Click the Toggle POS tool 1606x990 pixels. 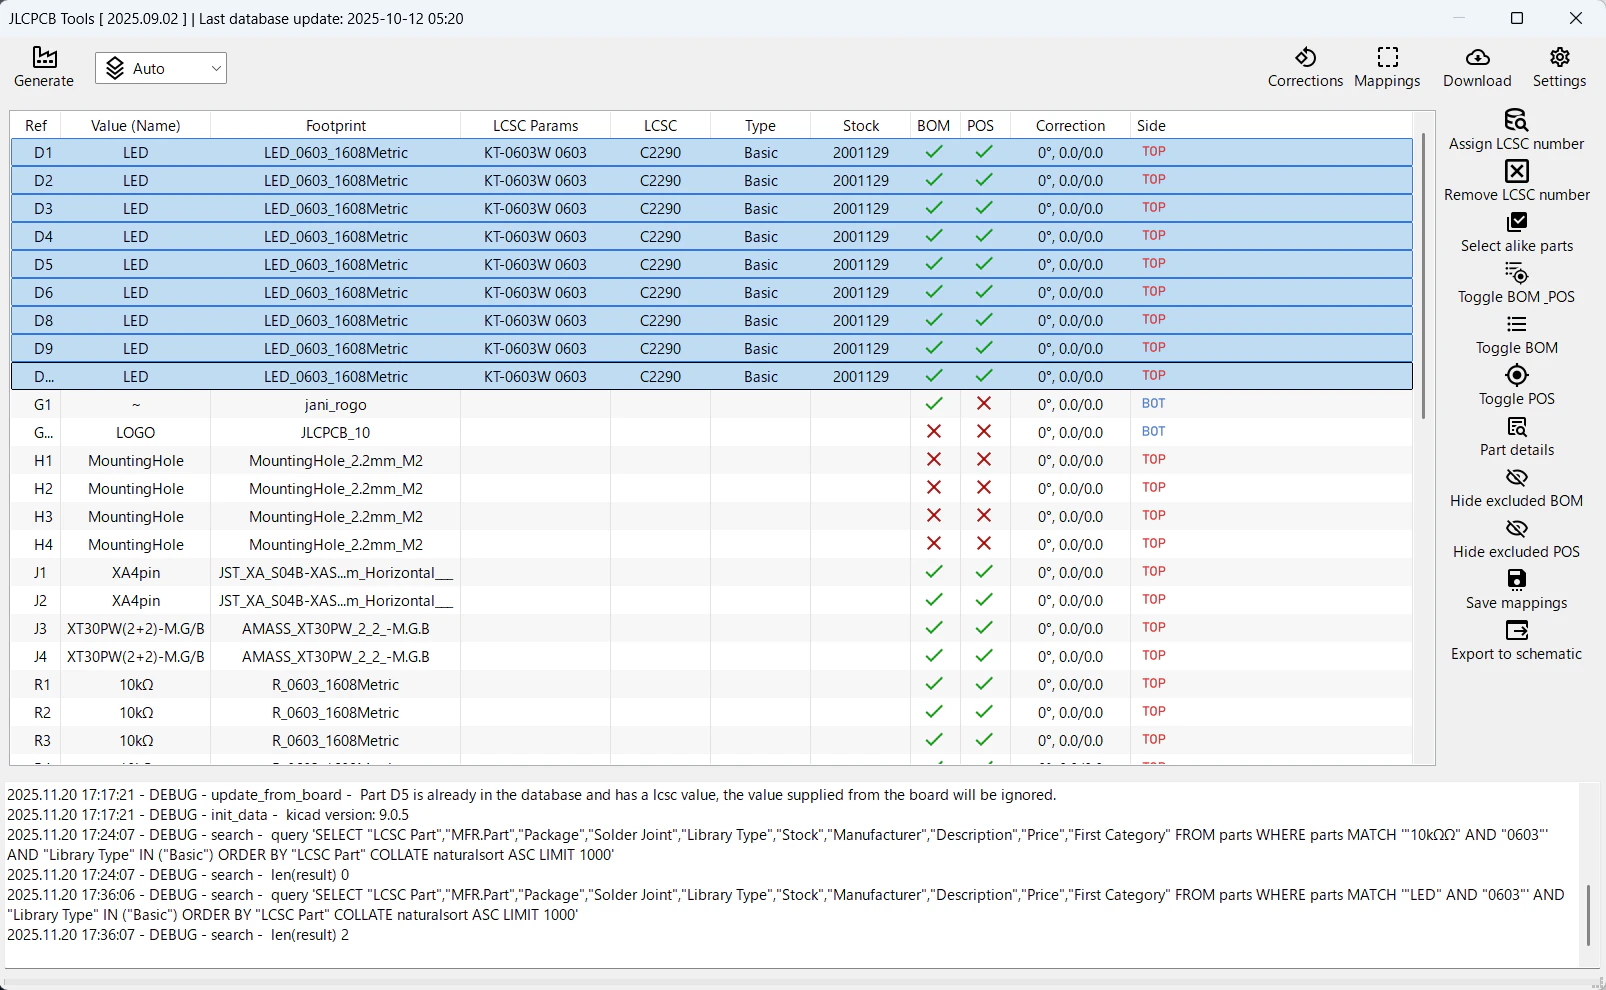(1516, 385)
